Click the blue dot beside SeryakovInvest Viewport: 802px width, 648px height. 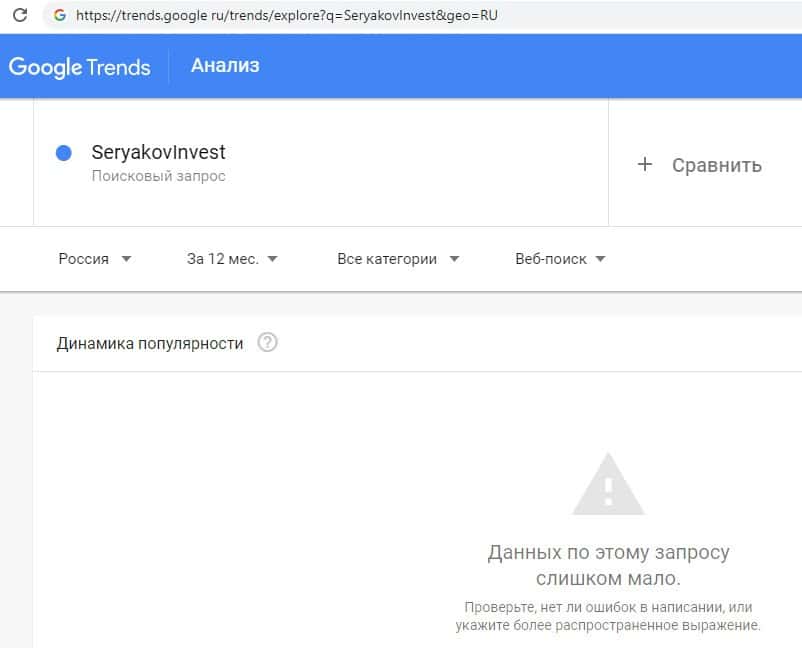(64, 153)
